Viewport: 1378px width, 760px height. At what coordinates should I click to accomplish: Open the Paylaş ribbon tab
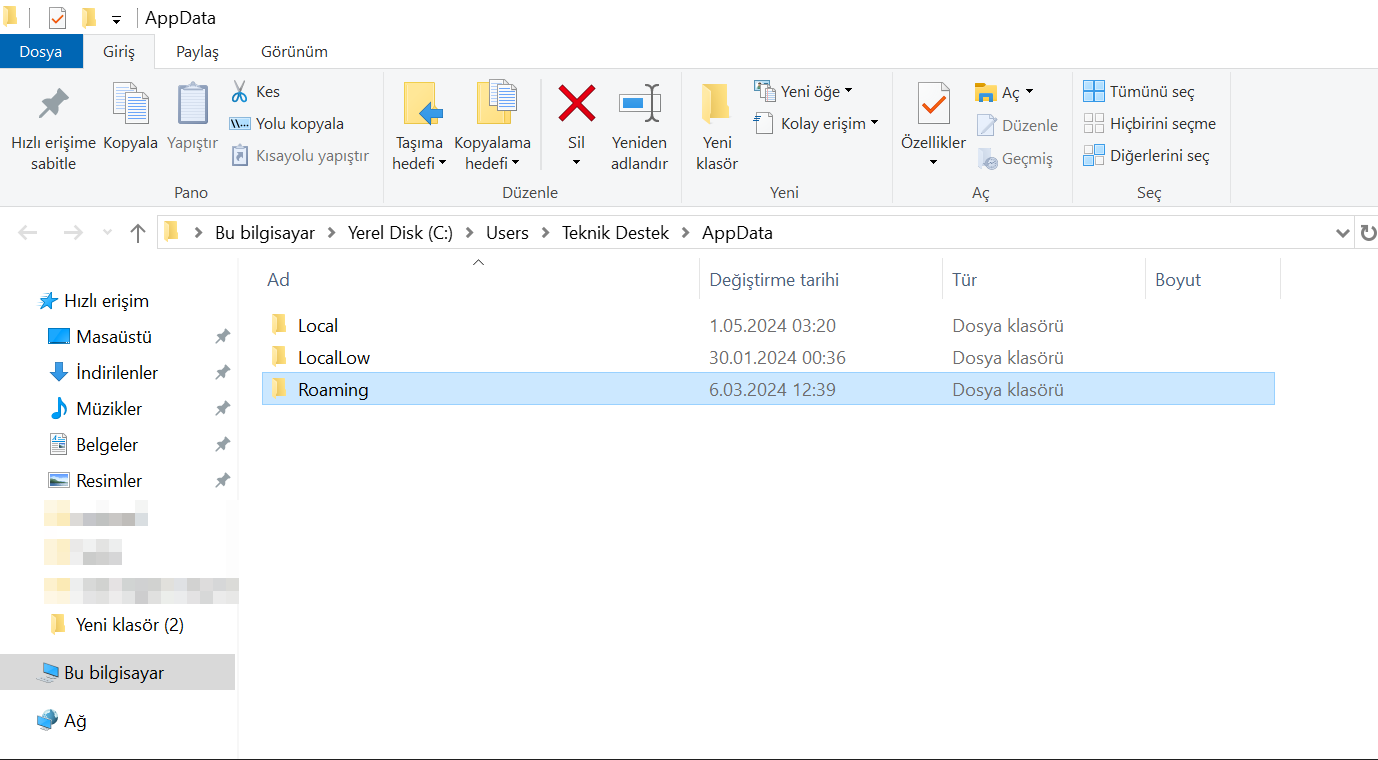[196, 50]
